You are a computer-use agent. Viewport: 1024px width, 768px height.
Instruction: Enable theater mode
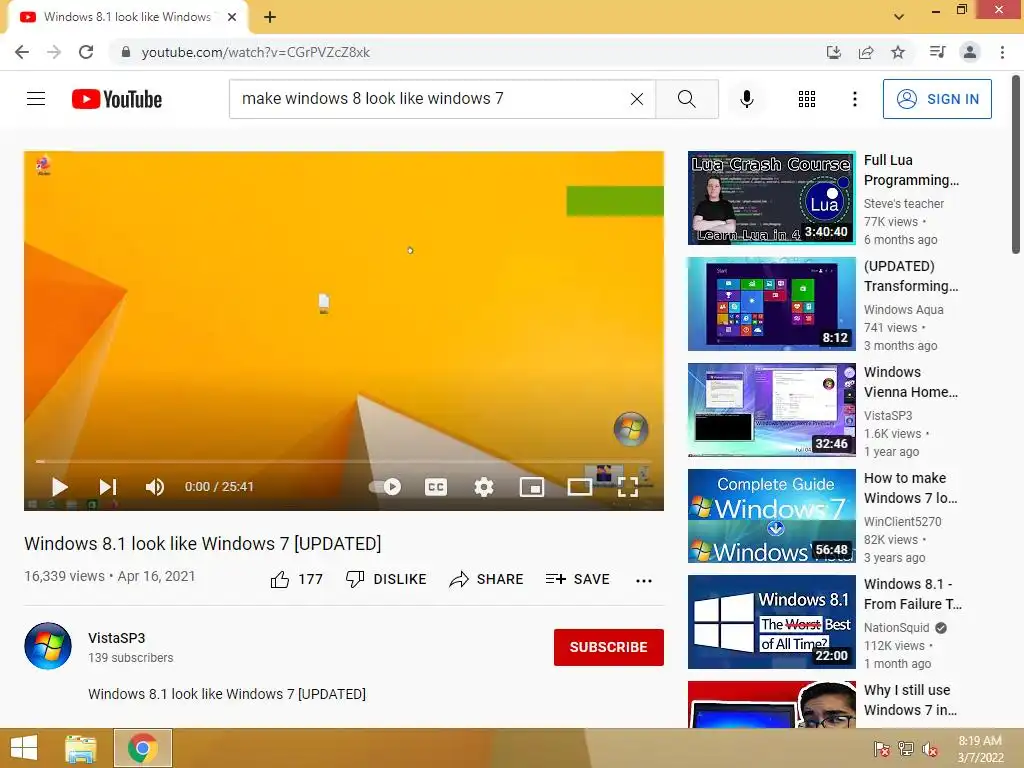[x=579, y=487]
